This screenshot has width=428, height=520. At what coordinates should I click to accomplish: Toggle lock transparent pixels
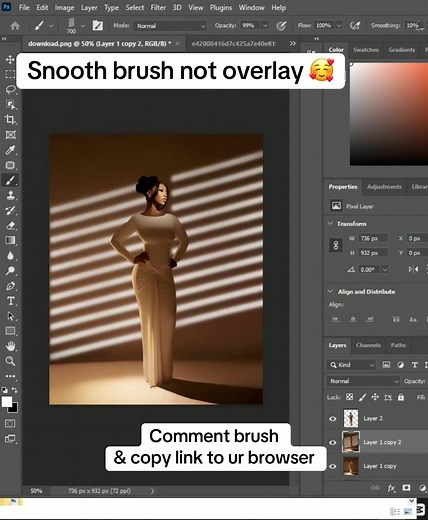tap(349, 397)
